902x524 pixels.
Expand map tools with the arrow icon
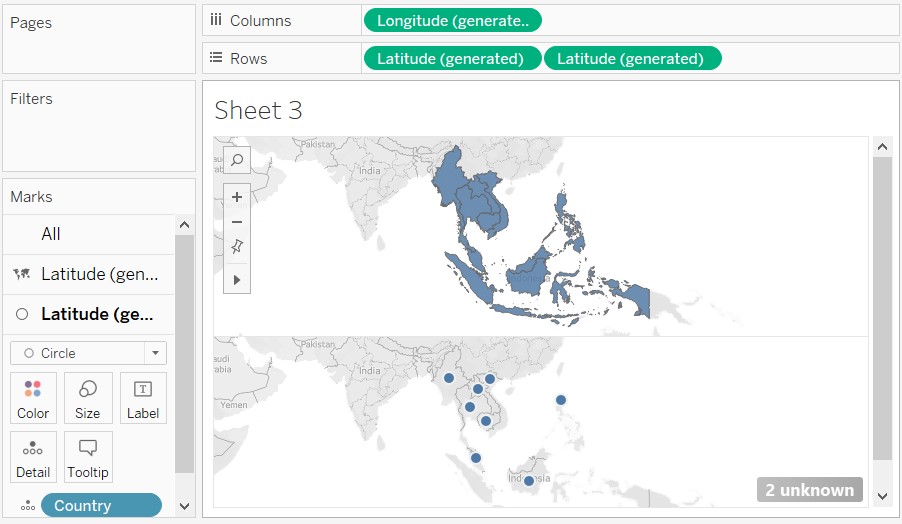coord(236,280)
